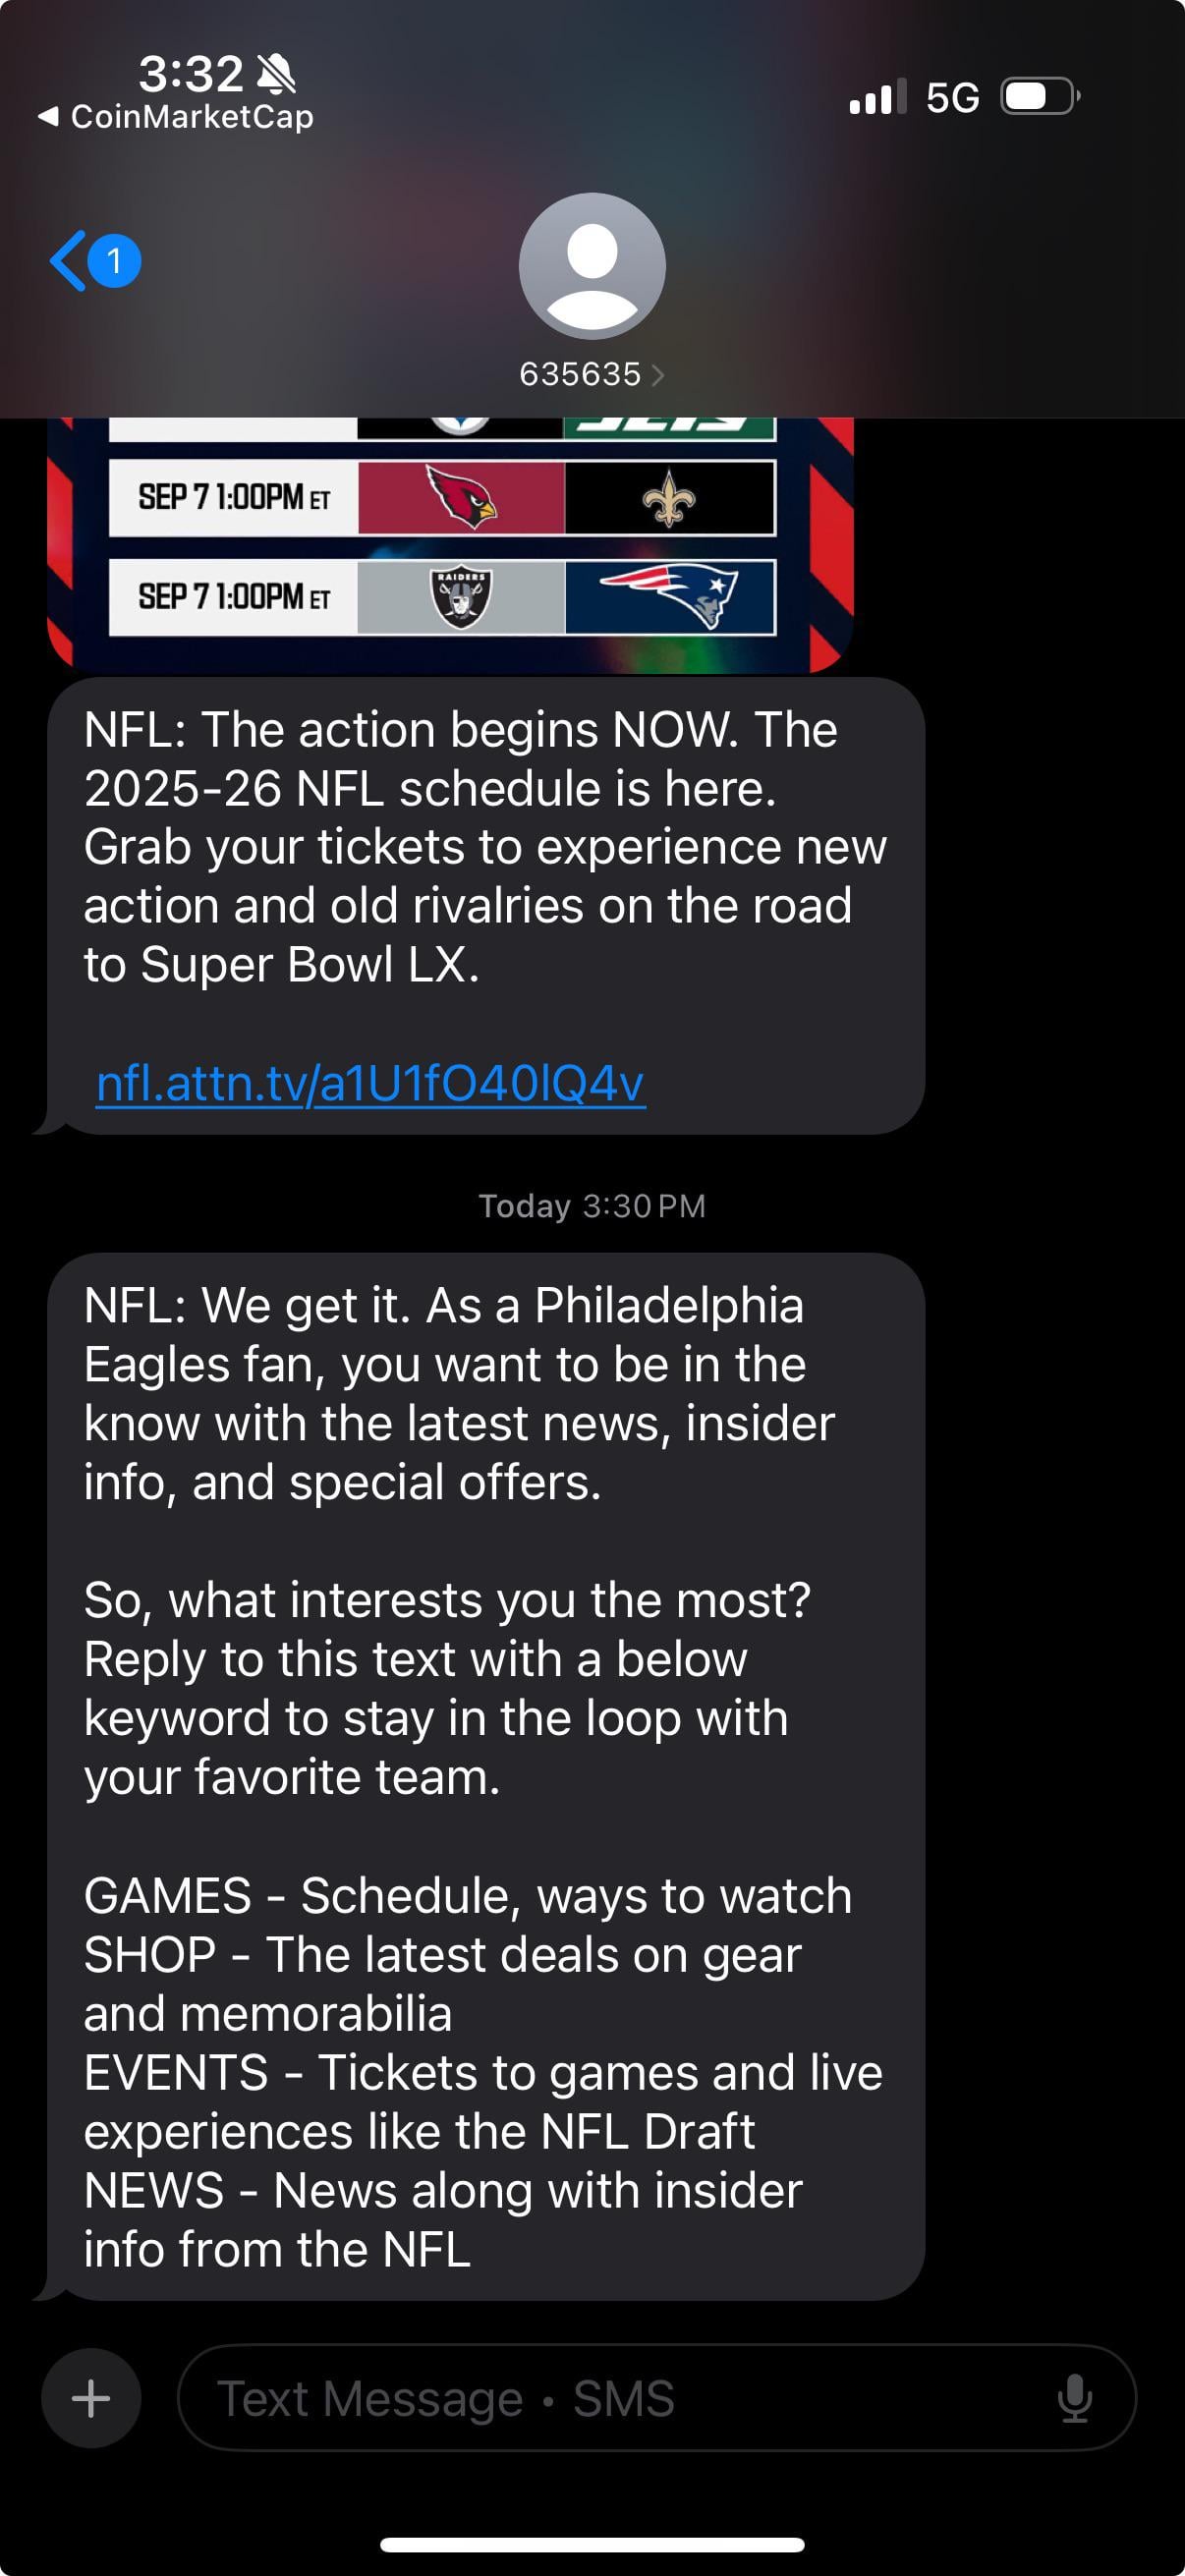Tap the silent mode bell indicator

pyautogui.click(x=276, y=74)
